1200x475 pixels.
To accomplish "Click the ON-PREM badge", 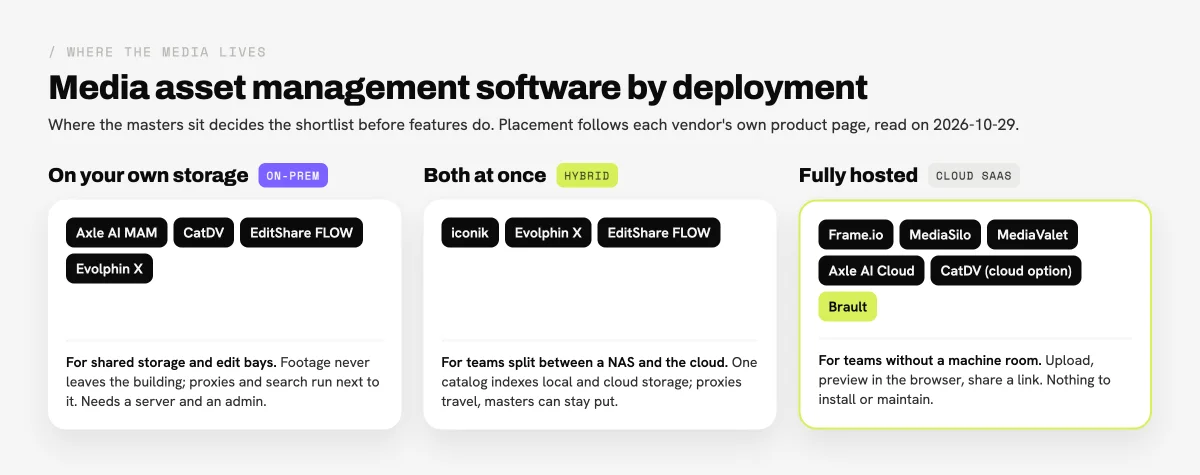I will point(293,175).
